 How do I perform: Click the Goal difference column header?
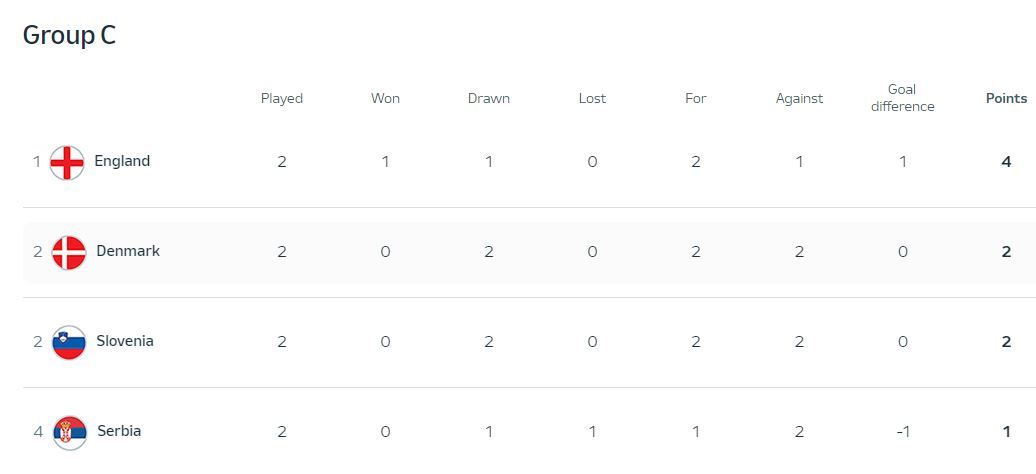[x=902, y=98]
